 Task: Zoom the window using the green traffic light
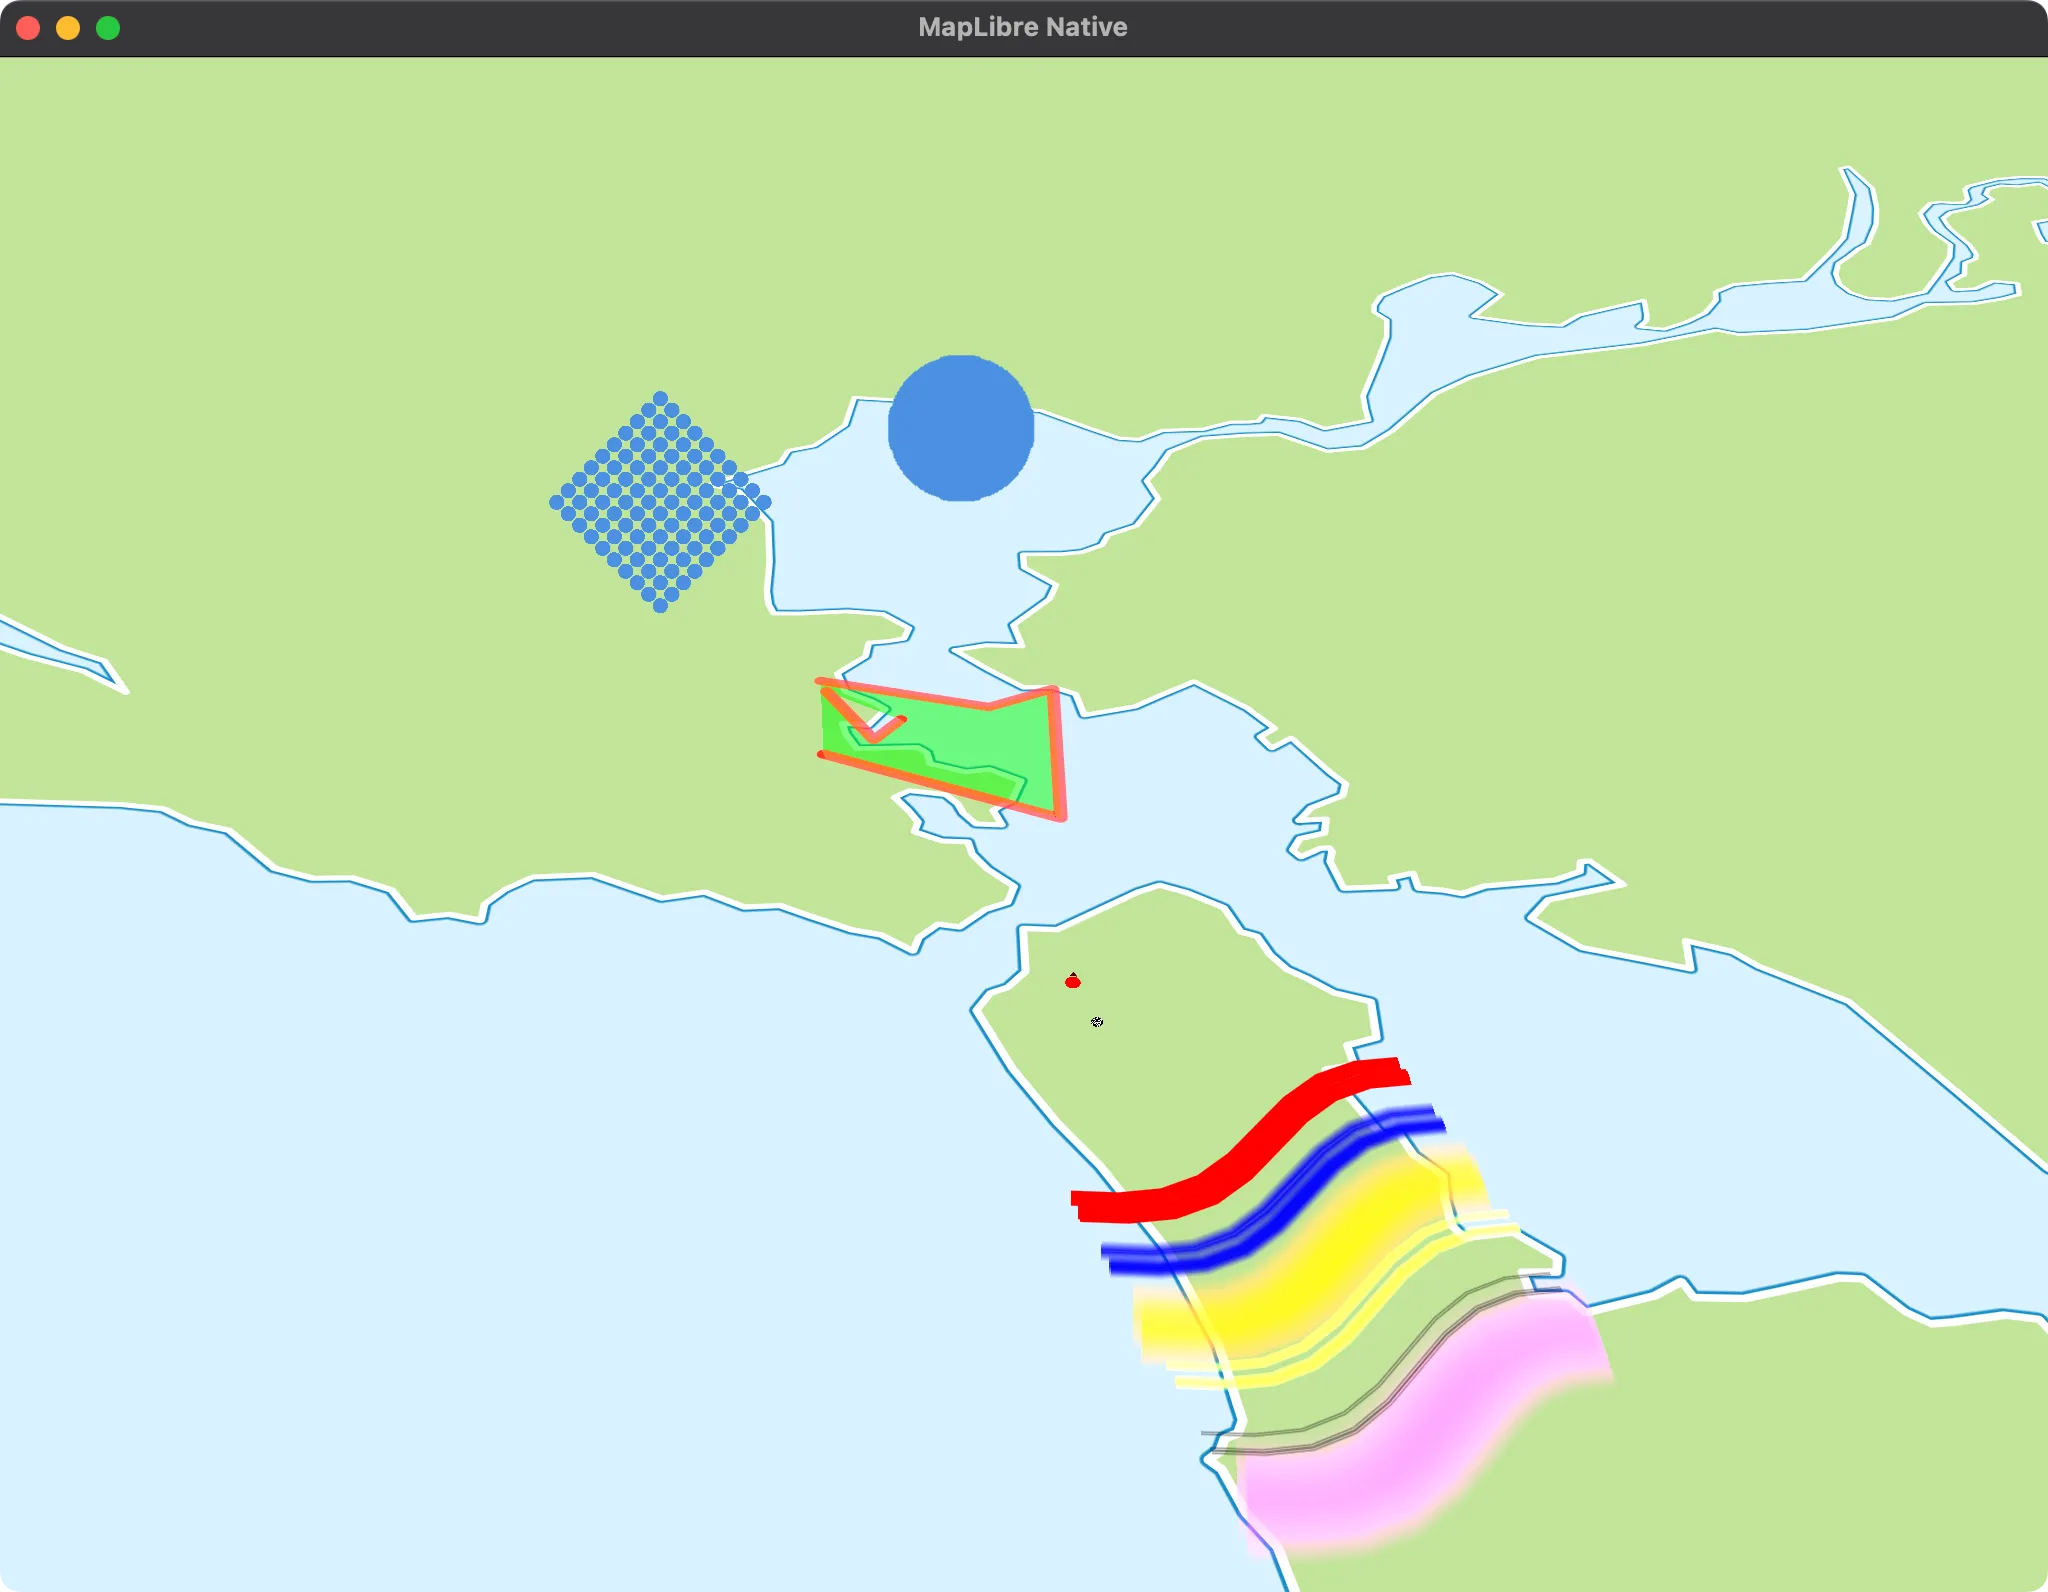(106, 28)
